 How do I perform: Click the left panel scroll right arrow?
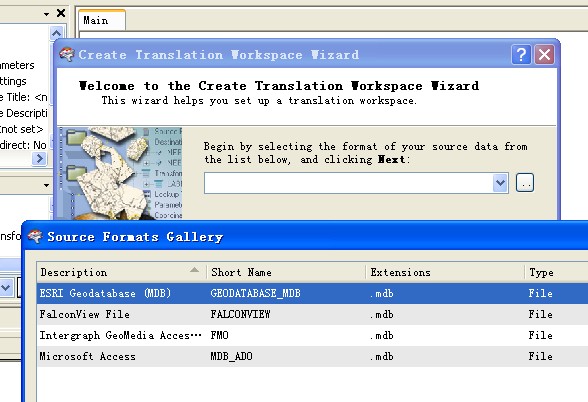click(39, 159)
